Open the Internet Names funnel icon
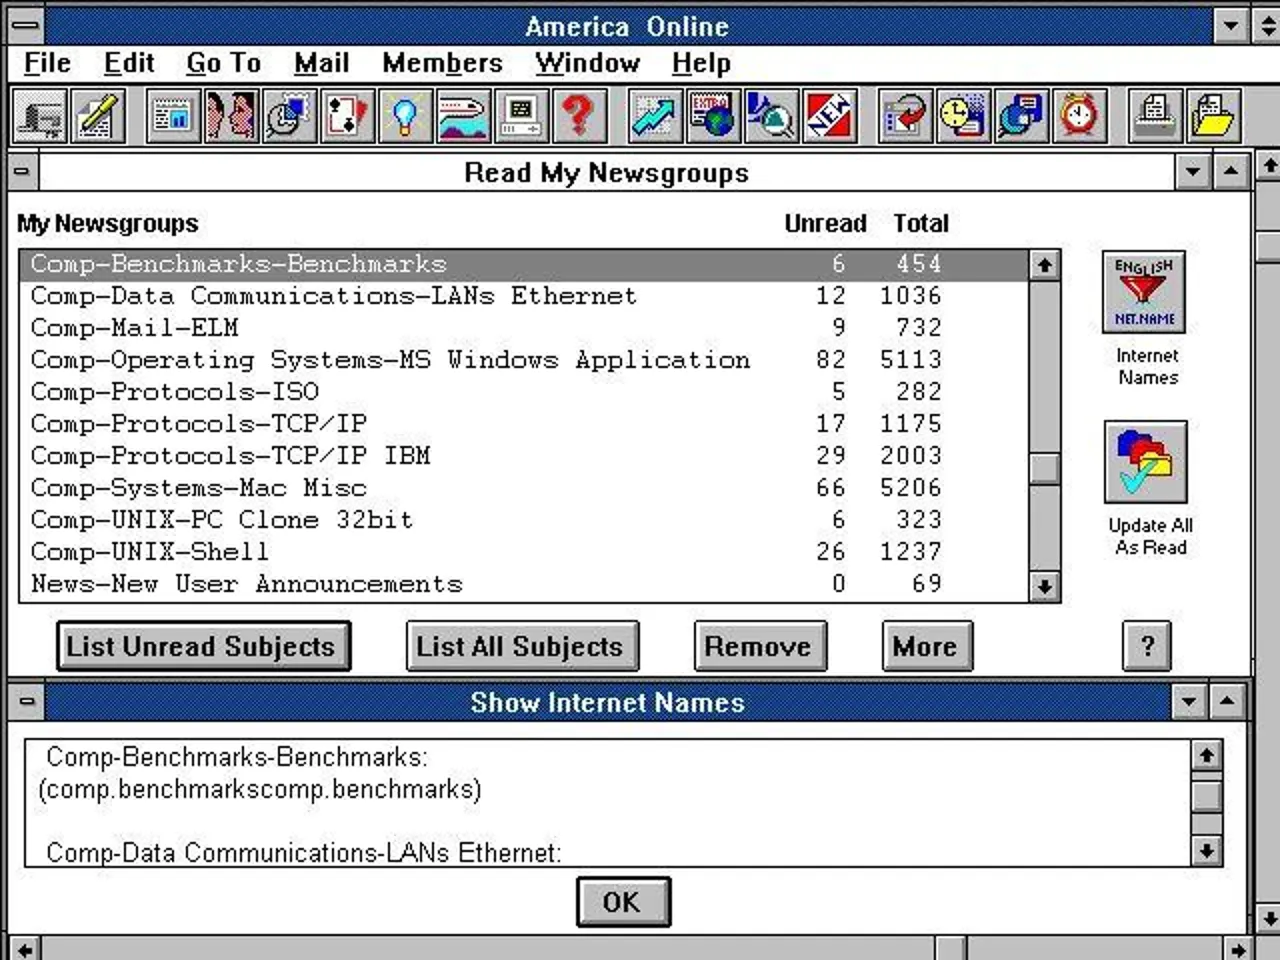1280x960 pixels. pyautogui.click(x=1144, y=292)
